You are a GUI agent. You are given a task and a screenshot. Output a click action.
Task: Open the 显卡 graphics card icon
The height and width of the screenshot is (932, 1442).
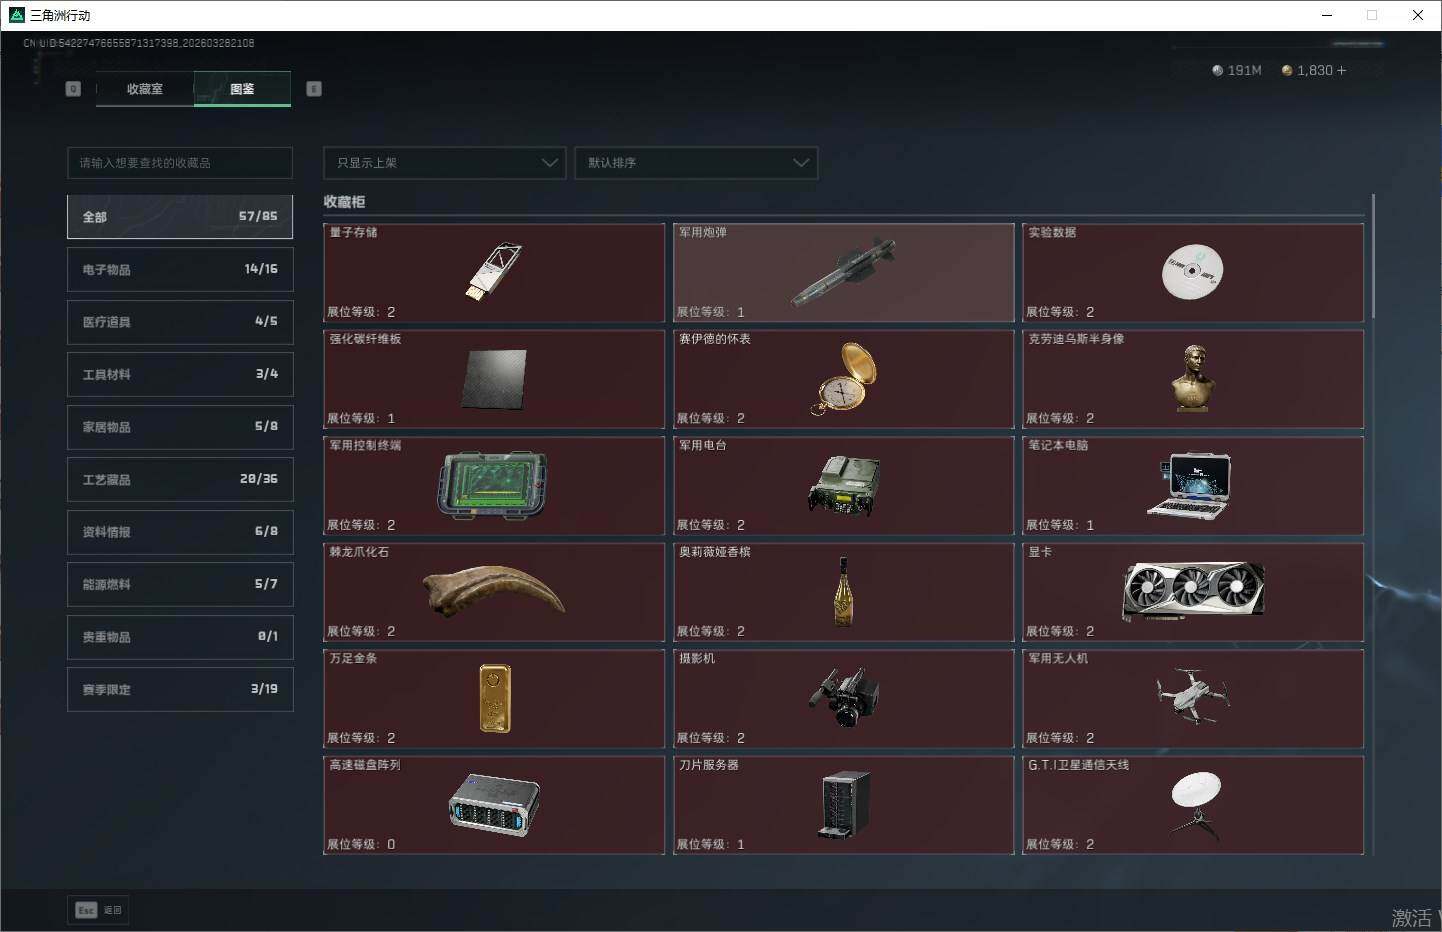pyautogui.click(x=1193, y=591)
